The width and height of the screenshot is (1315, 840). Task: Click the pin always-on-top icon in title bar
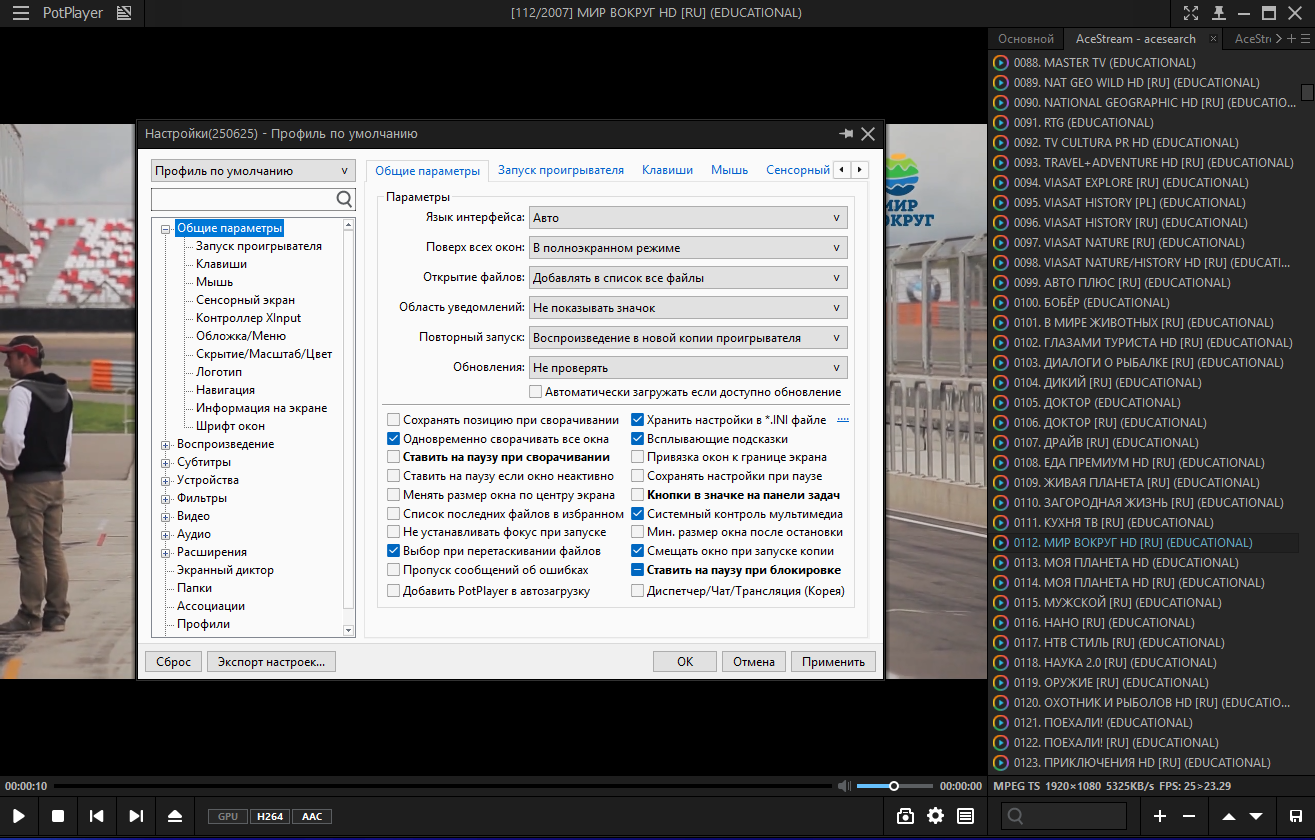1218,13
